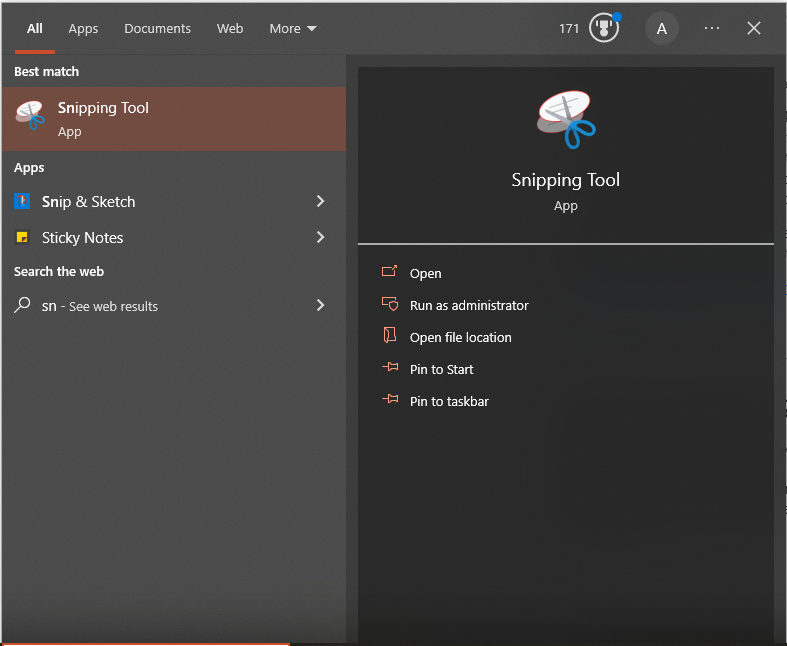Expand the Sticky Notes result arrow
787x646 pixels.
(x=320, y=237)
